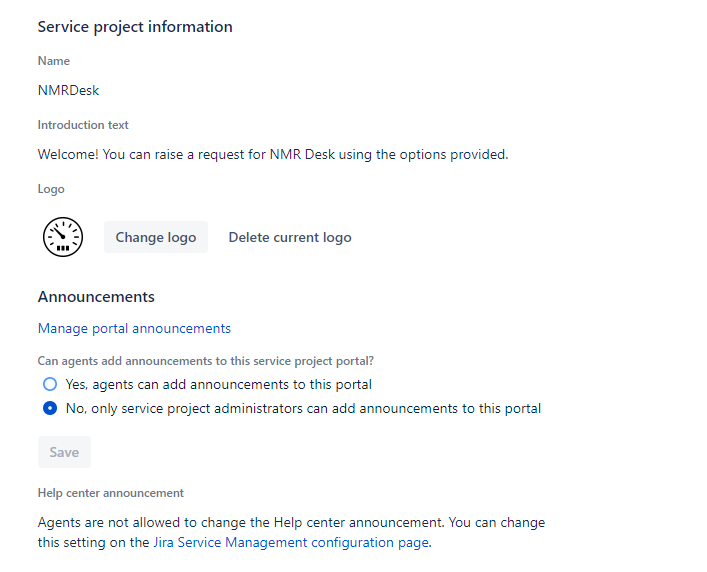
Task: Click the introduction text starting with Welcome
Action: coord(273,155)
